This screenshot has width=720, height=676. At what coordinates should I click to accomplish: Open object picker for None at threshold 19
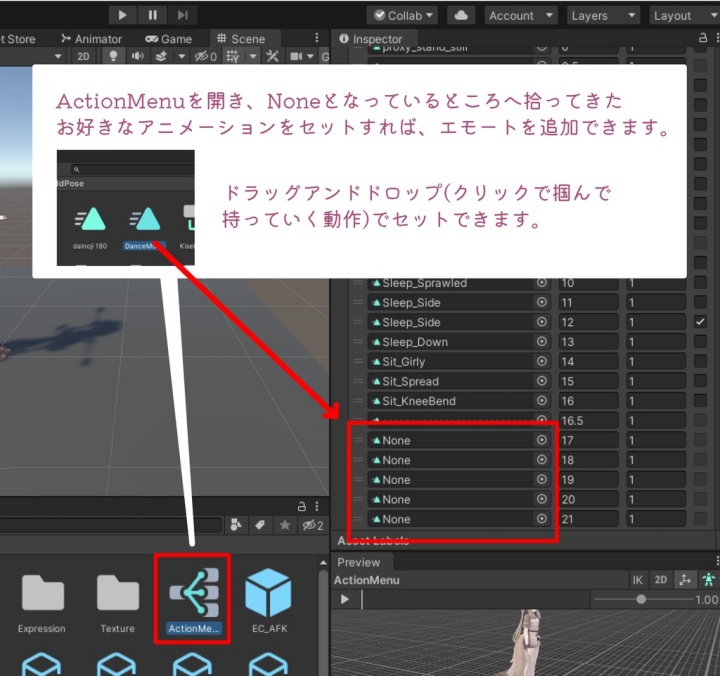pyautogui.click(x=542, y=479)
